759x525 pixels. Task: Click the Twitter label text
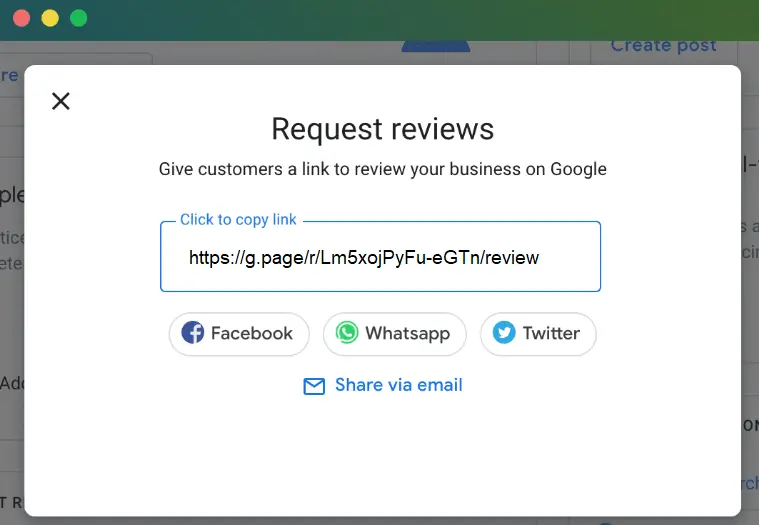click(551, 333)
